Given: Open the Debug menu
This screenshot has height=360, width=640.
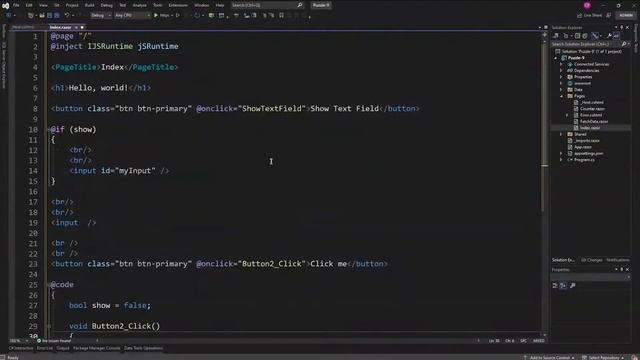Looking at the screenshot, I should click(107, 5).
